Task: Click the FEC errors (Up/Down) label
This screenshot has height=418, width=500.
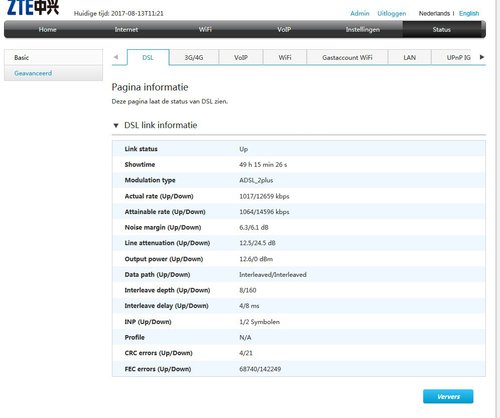Action: click(158, 369)
